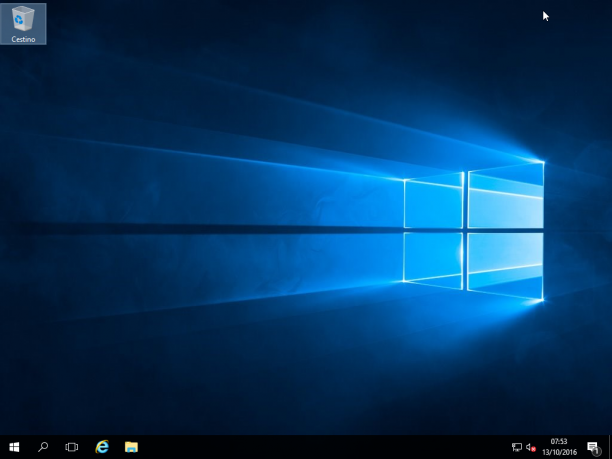This screenshot has height=459, width=612.
Task: Open the taskbar search magnifier
Action: click(43, 447)
